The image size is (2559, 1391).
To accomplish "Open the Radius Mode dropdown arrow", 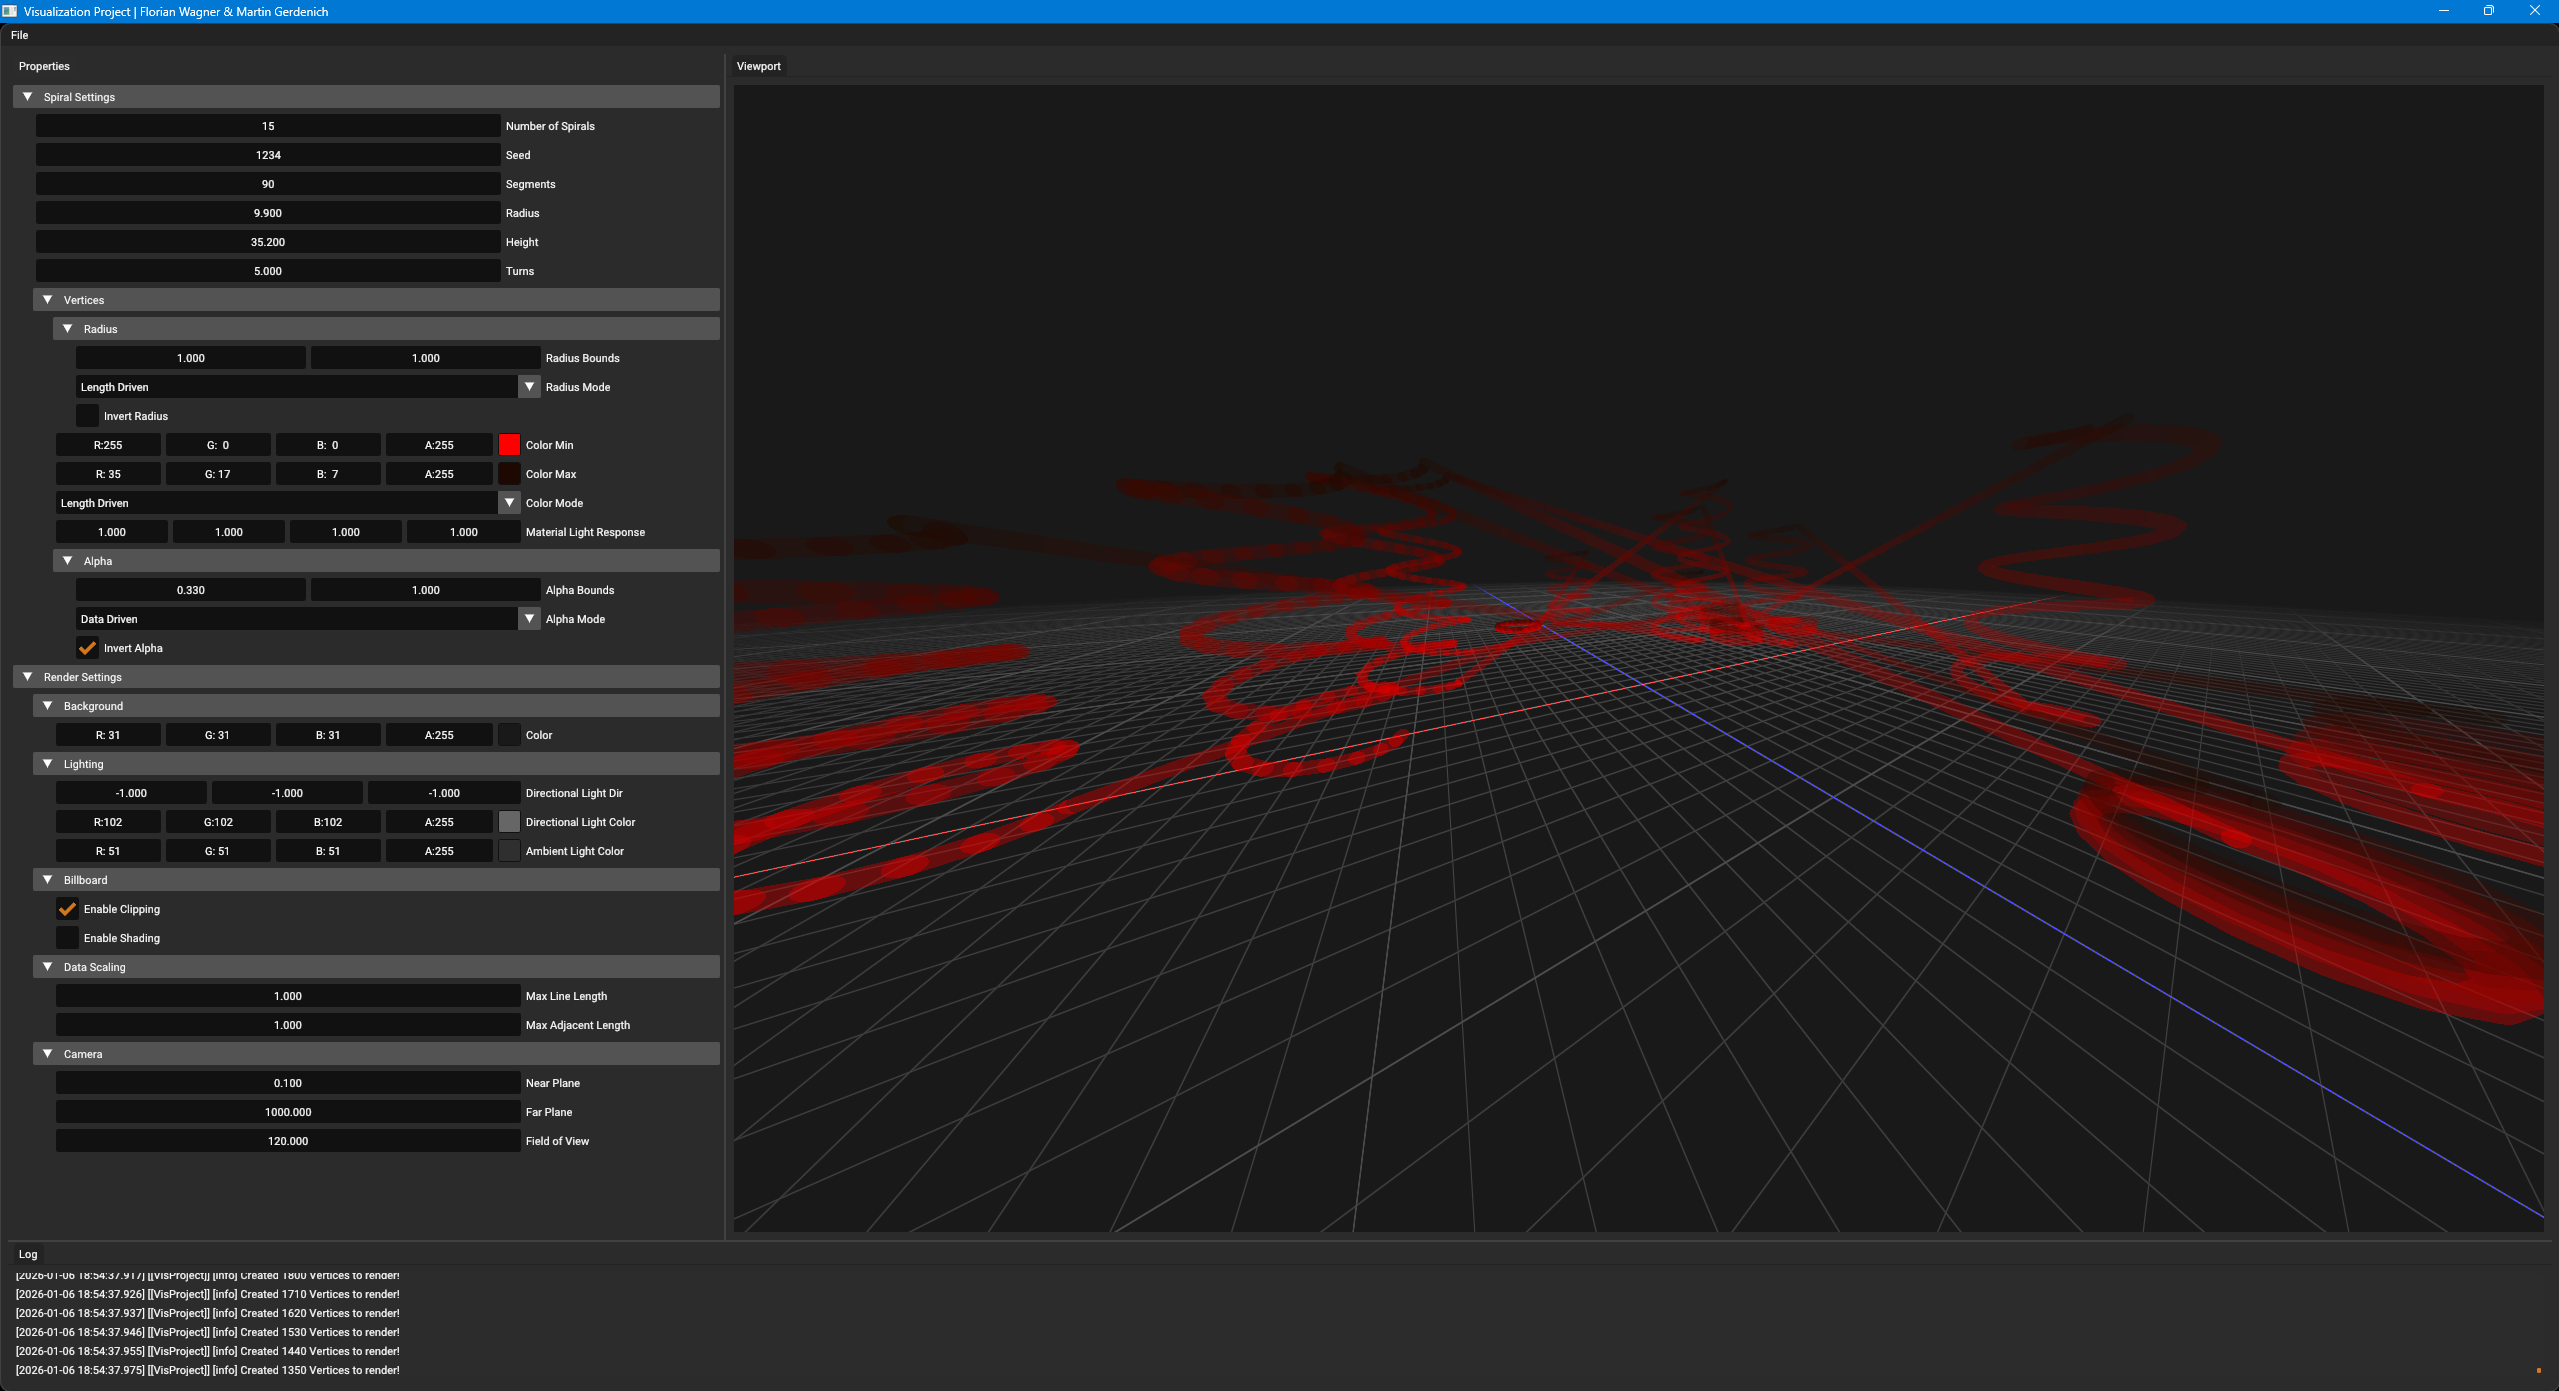I will point(530,387).
